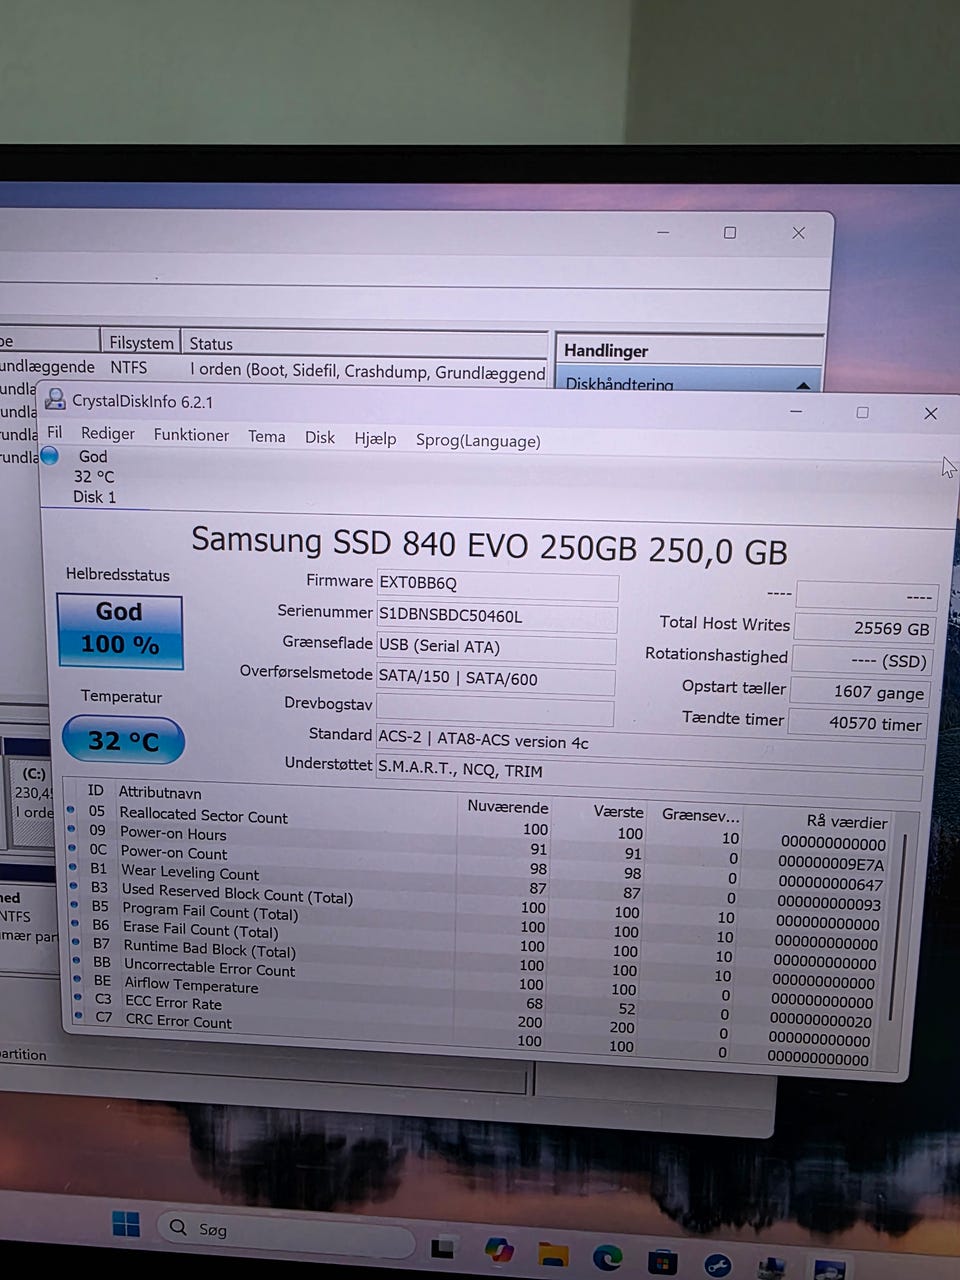The image size is (960, 1280).
Task: Open the Tema menu
Action: [267, 436]
